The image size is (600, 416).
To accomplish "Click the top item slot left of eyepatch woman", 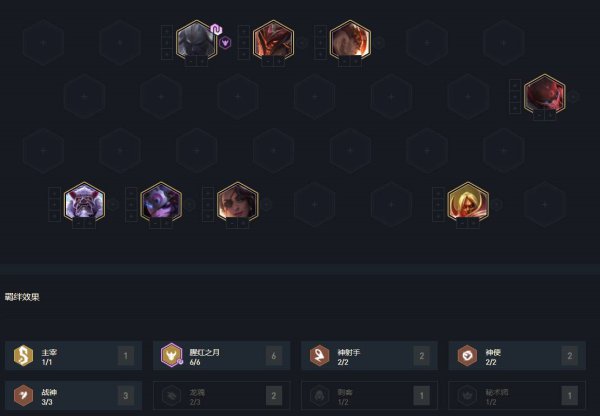I will tap(208, 193).
